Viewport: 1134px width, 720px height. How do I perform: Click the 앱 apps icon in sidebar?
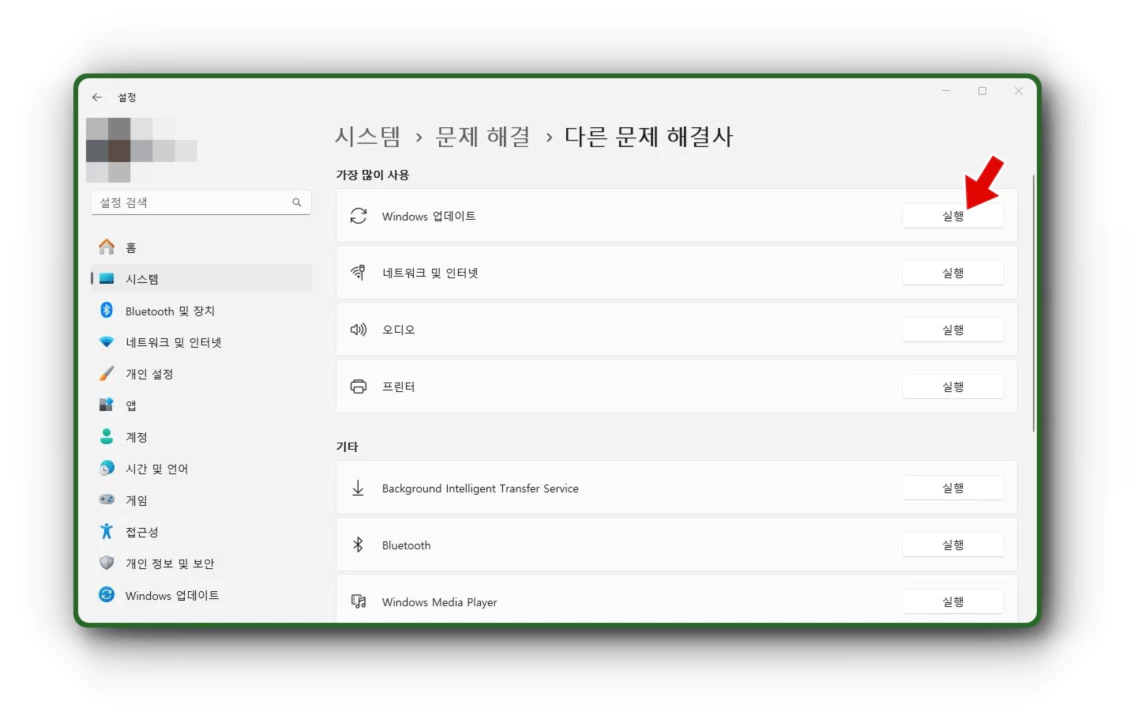[x=106, y=405]
